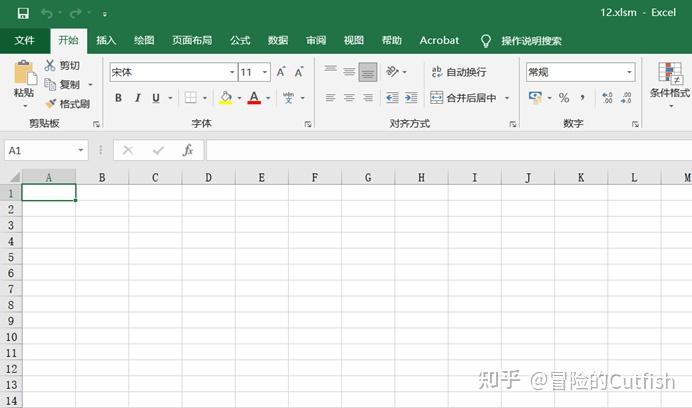The width and height of the screenshot is (692, 408).
Task: Redo the last undone action
Action: click(75, 13)
